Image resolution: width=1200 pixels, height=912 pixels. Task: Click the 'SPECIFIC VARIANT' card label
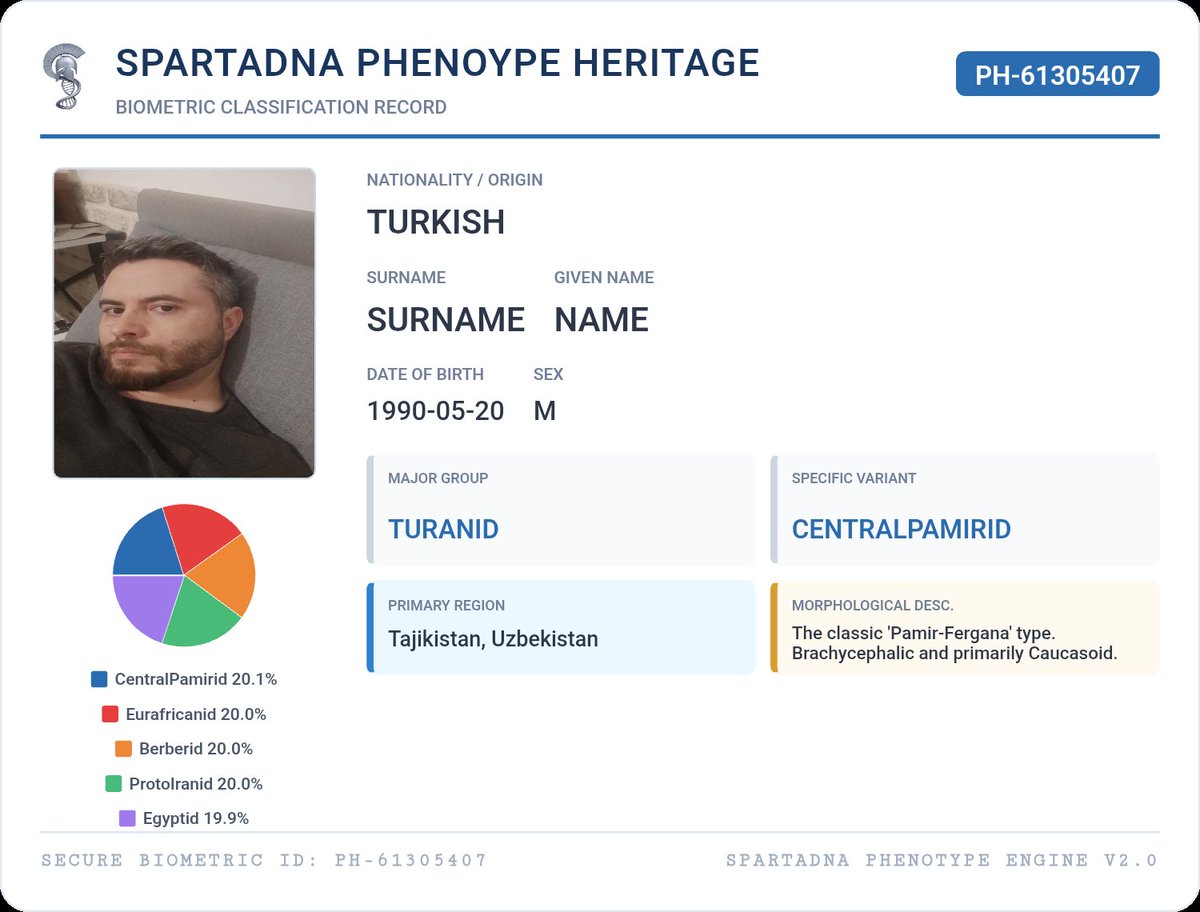(854, 478)
